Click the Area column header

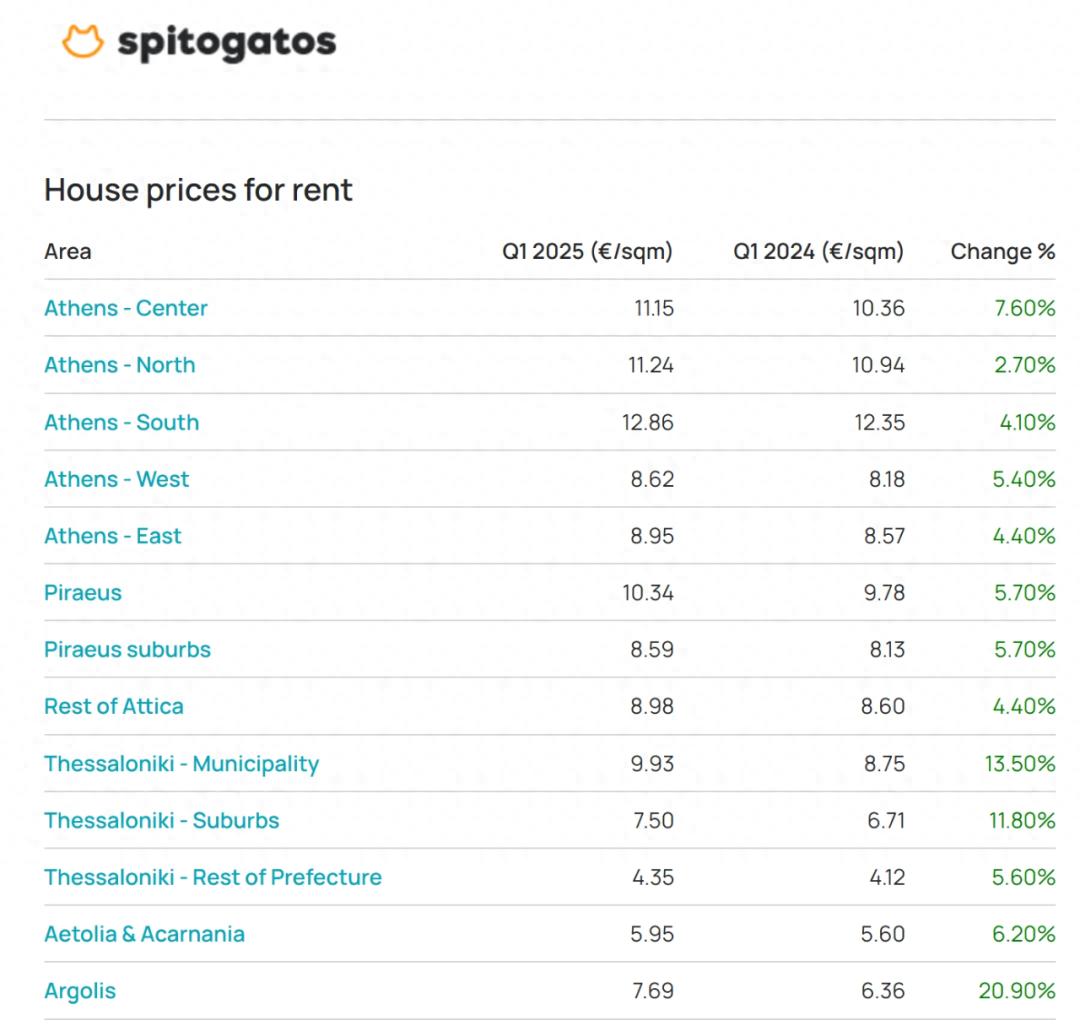[x=68, y=251]
